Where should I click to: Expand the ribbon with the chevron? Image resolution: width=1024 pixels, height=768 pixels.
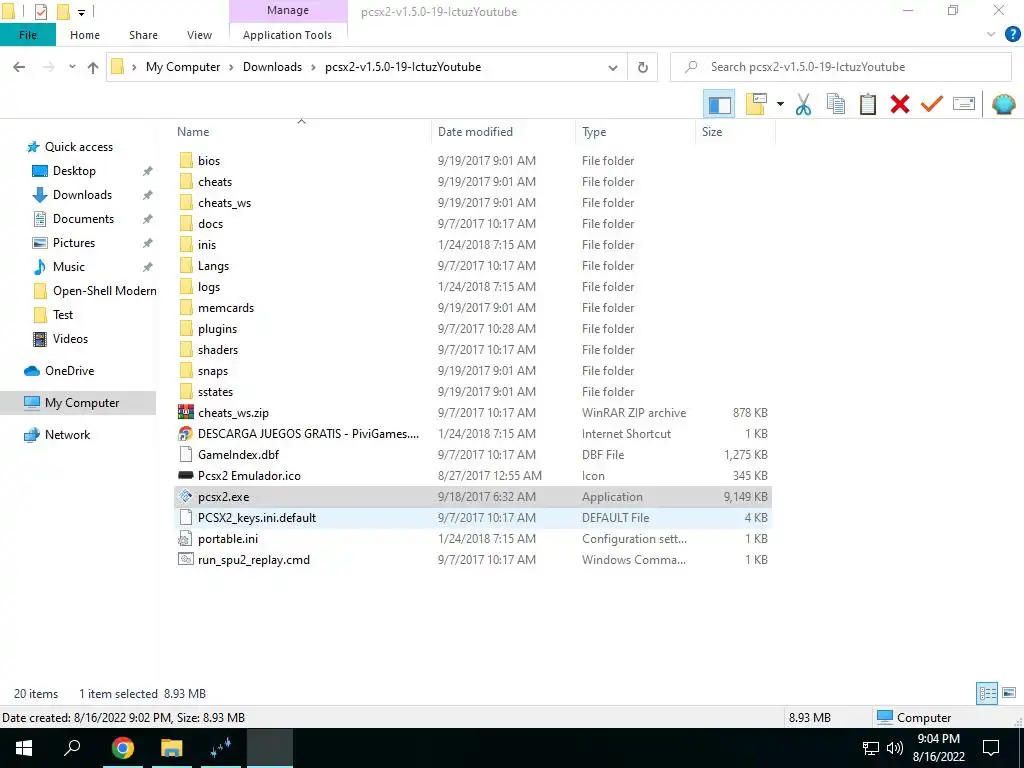tap(991, 35)
